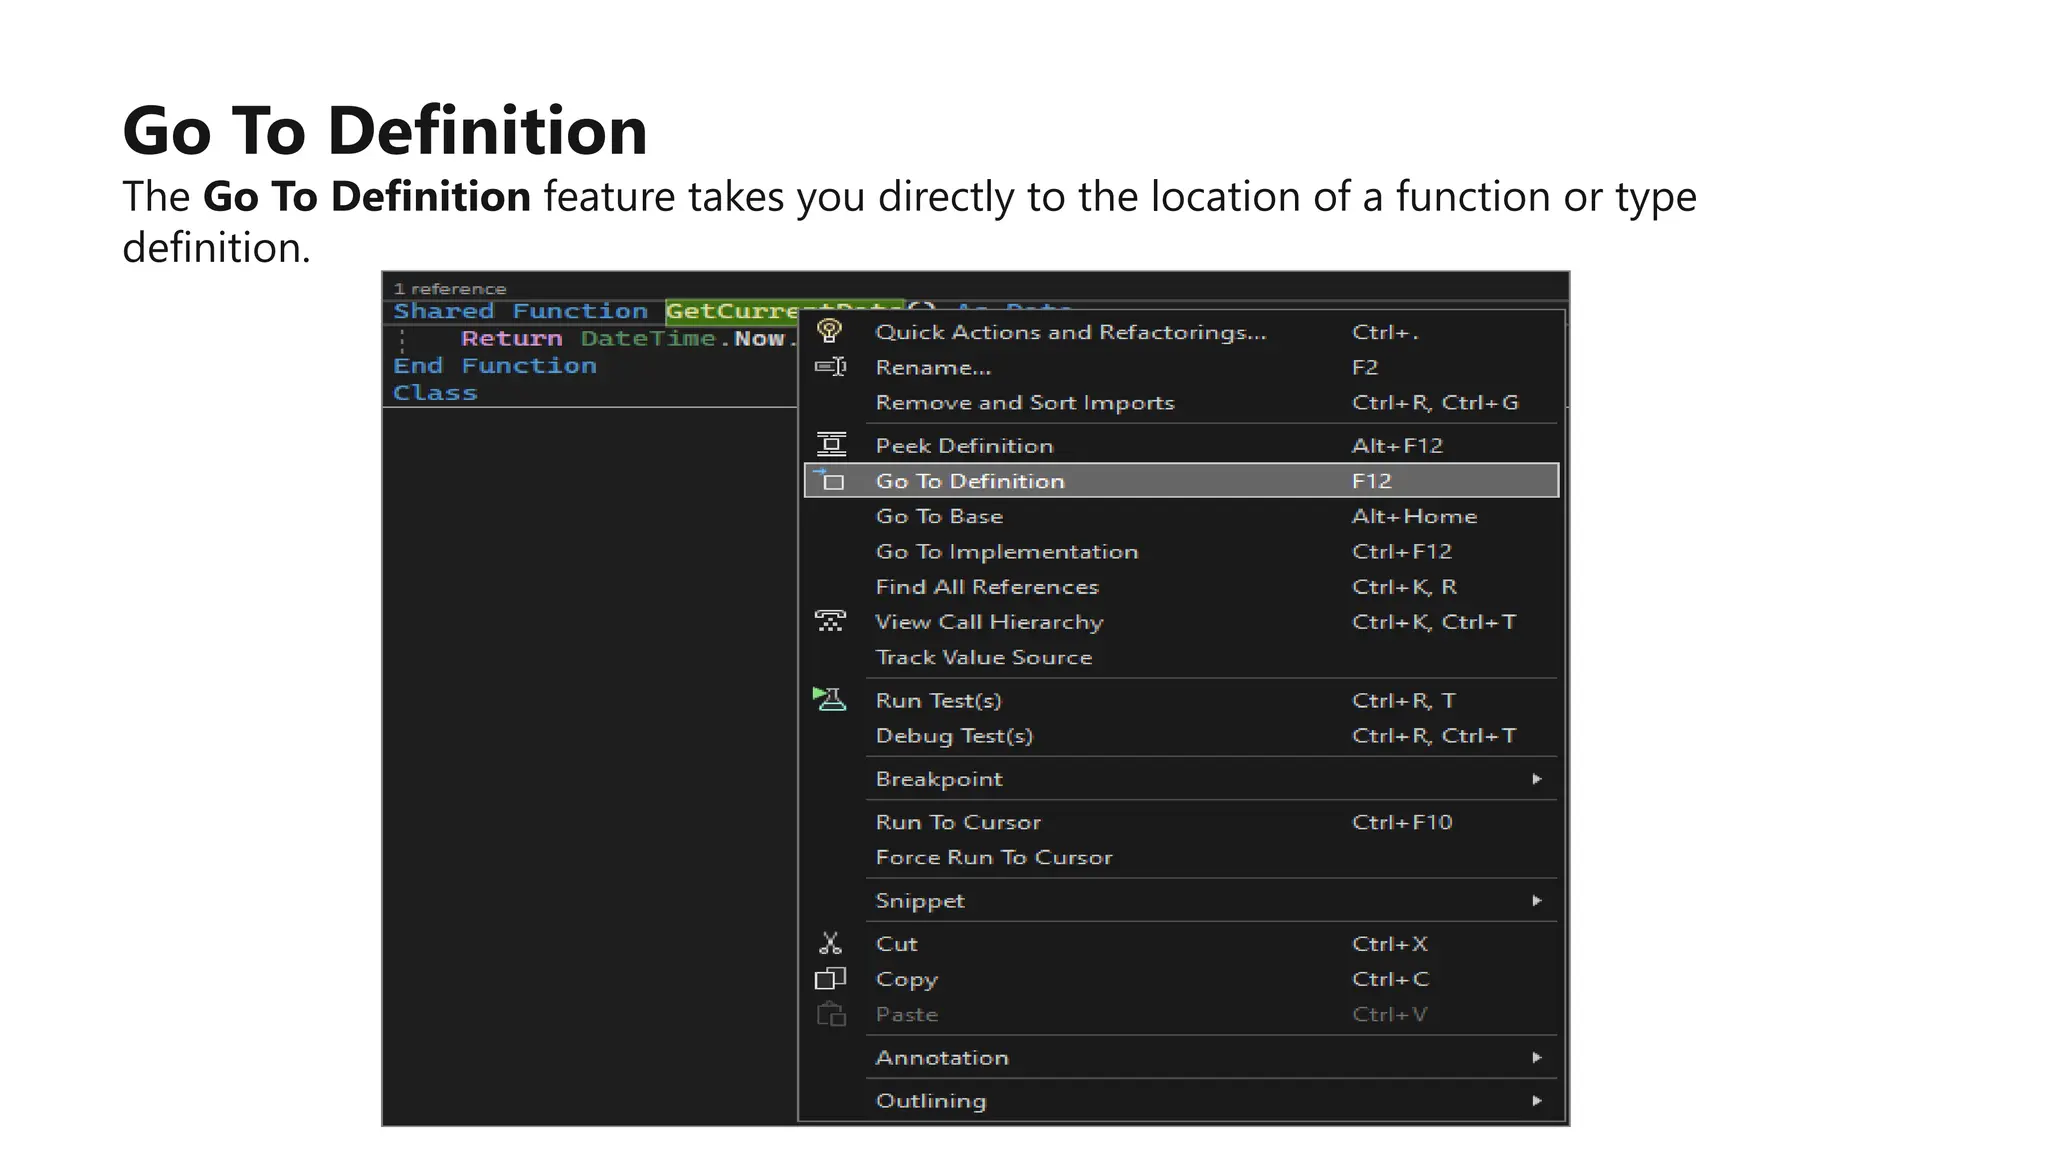The width and height of the screenshot is (2048, 1152).
Task: Choose Remove and Sort Imports
Action: point(1181,402)
